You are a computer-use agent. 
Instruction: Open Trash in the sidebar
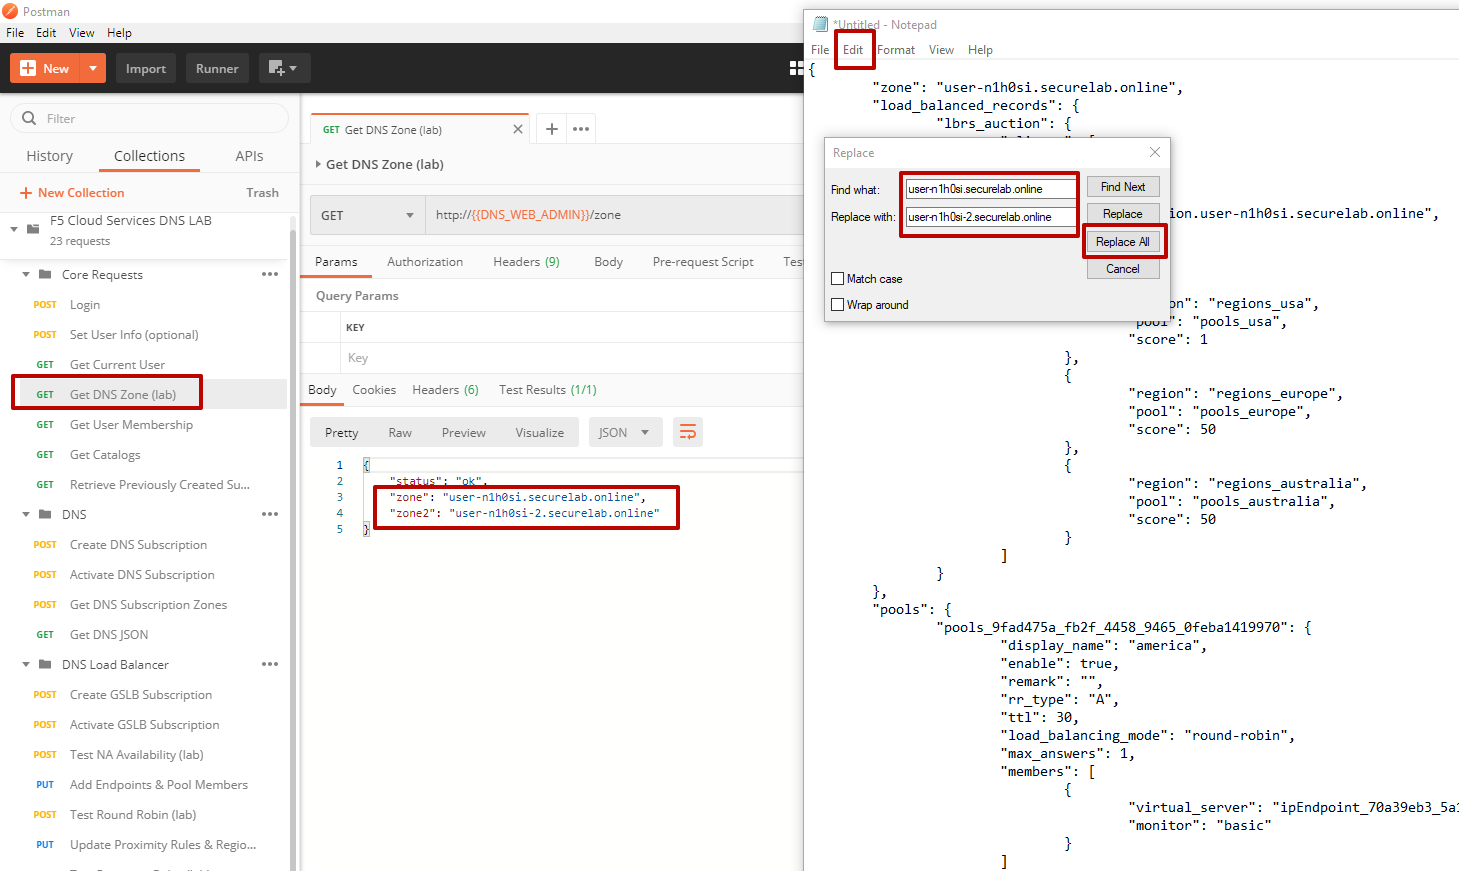click(x=262, y=192)
